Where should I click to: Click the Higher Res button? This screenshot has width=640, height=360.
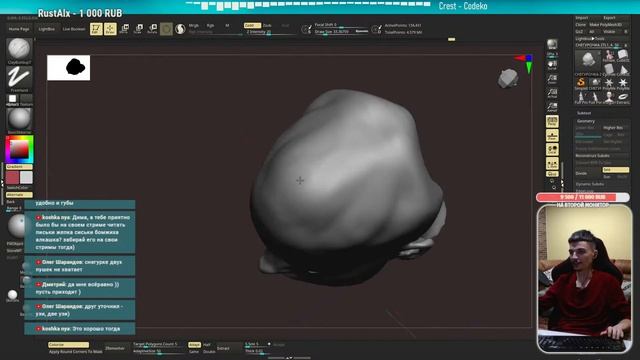pos(613,128)
